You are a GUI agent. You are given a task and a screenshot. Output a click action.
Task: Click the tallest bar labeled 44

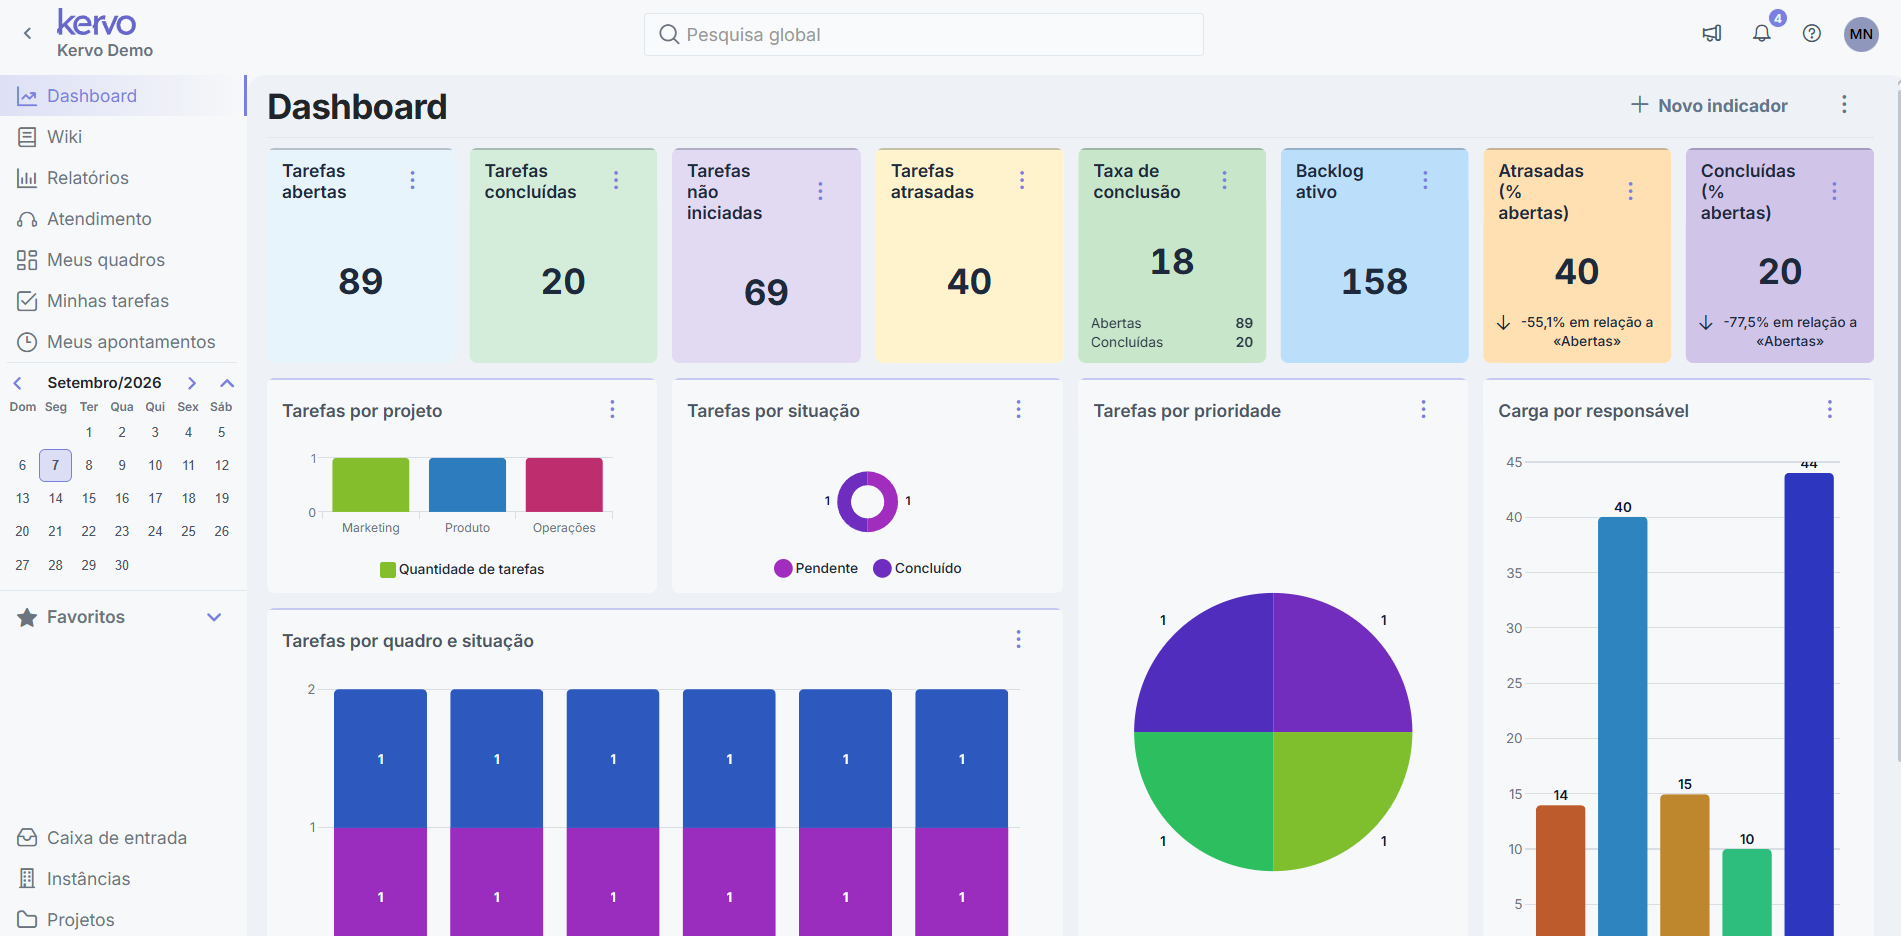pos(1809,704)
